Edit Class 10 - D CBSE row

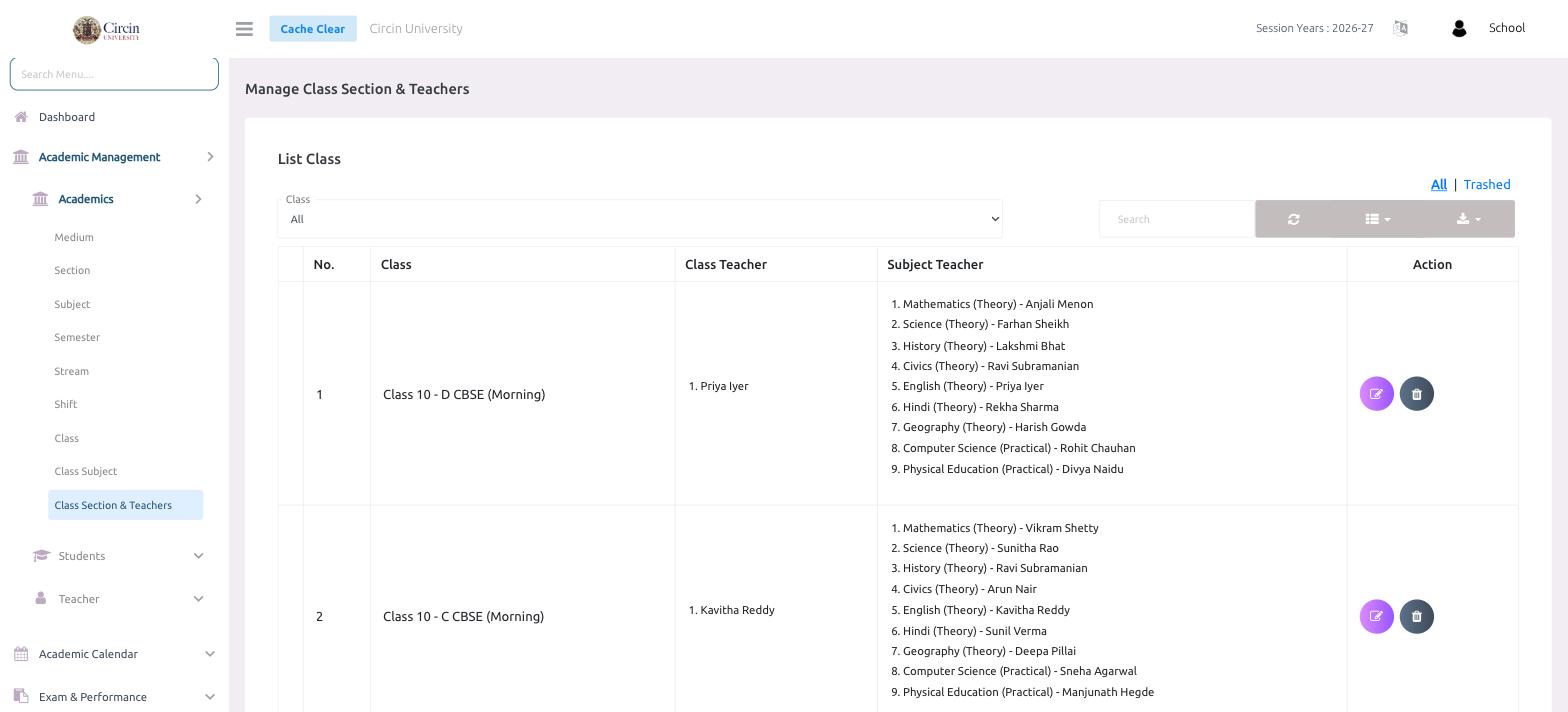(x=1376, y=394)
